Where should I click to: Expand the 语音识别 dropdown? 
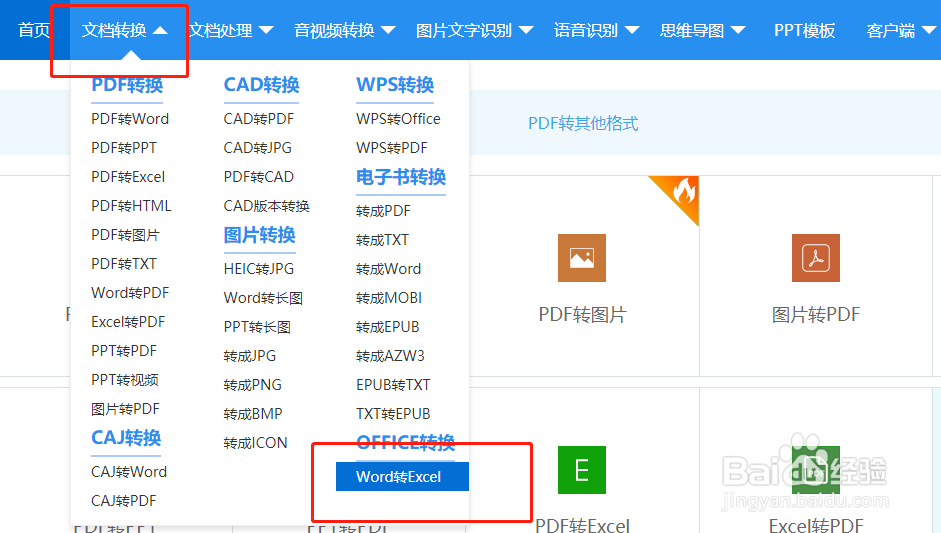597,30
